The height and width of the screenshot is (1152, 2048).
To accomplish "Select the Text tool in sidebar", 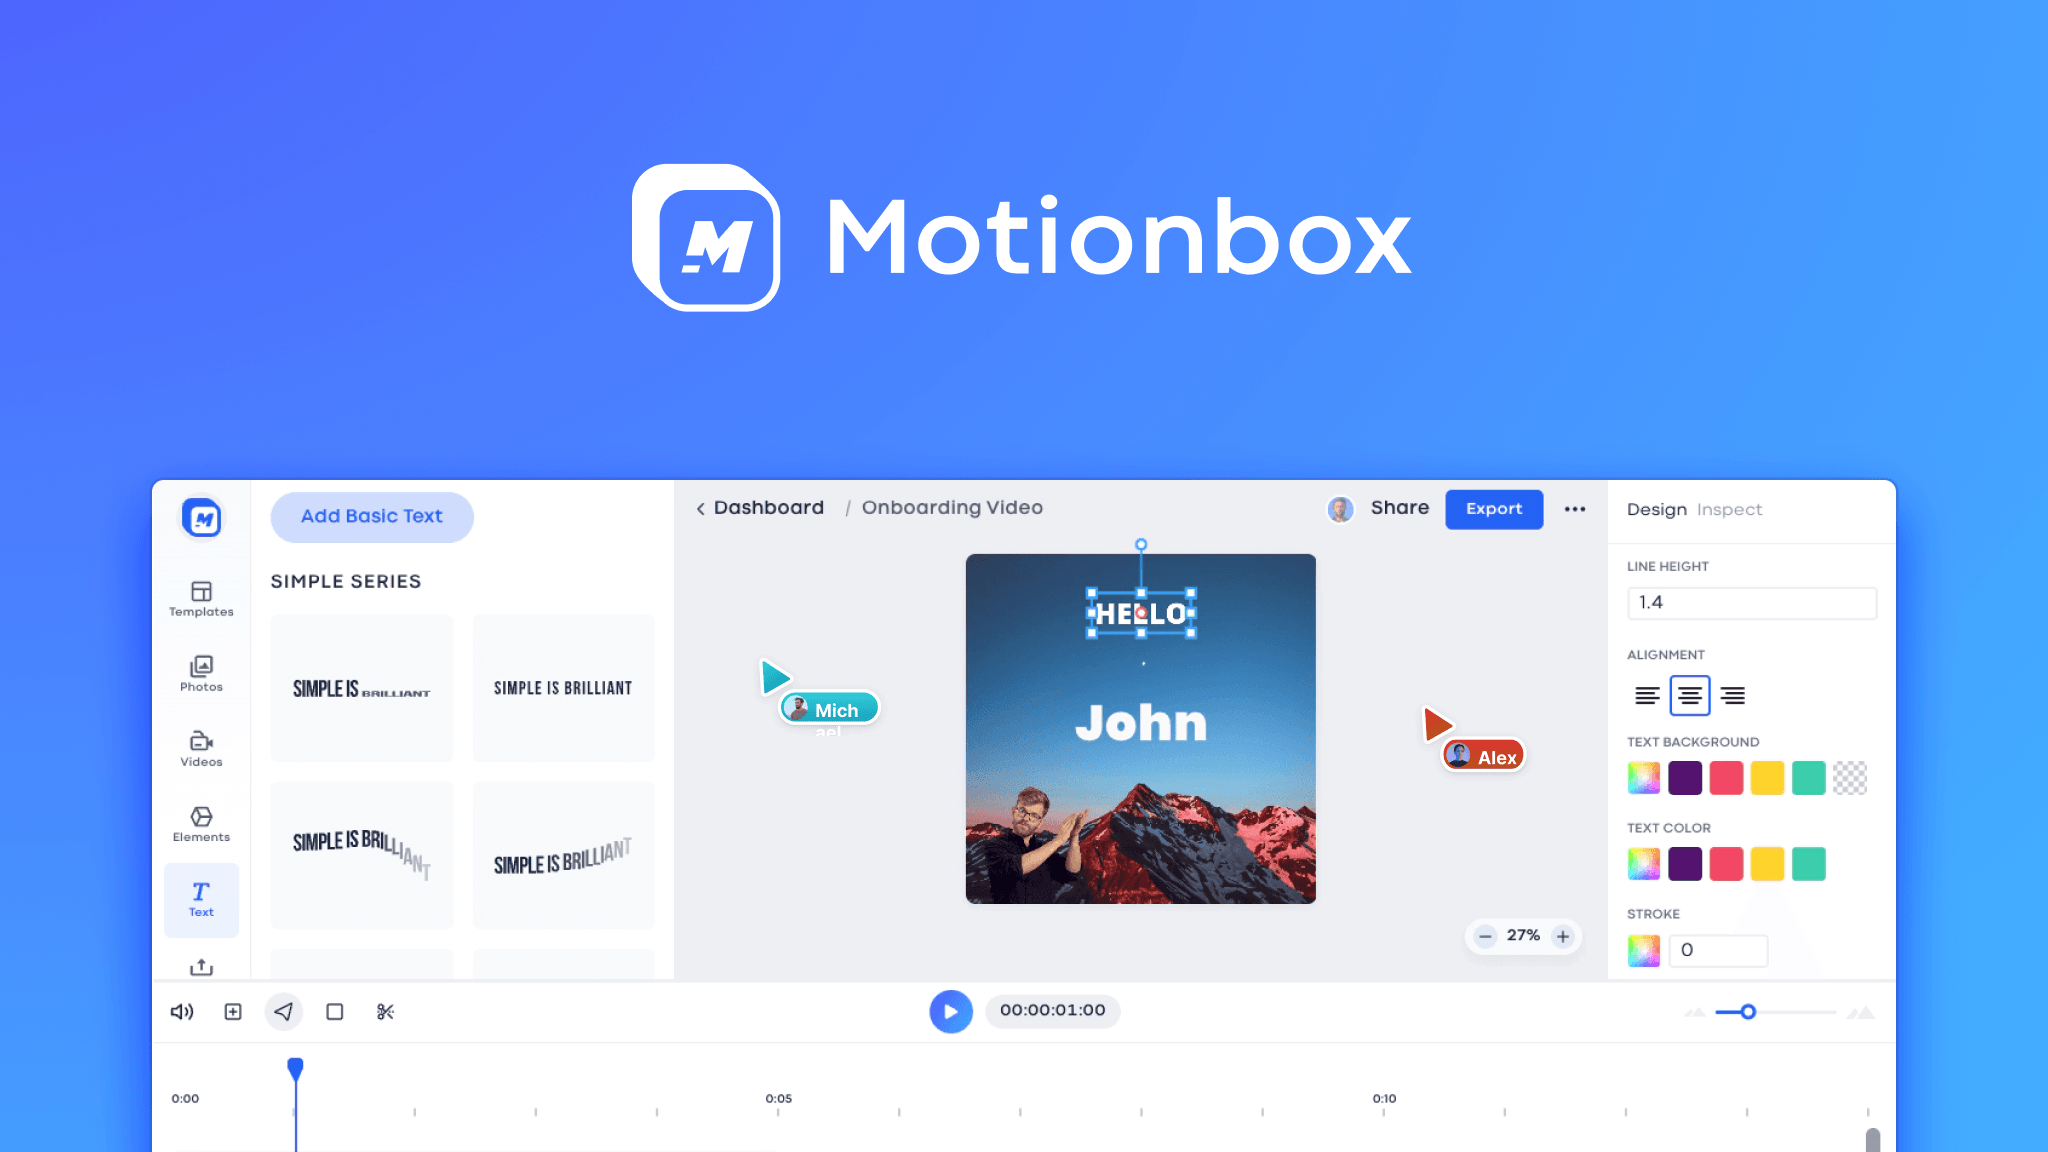I will click(201, 897).
